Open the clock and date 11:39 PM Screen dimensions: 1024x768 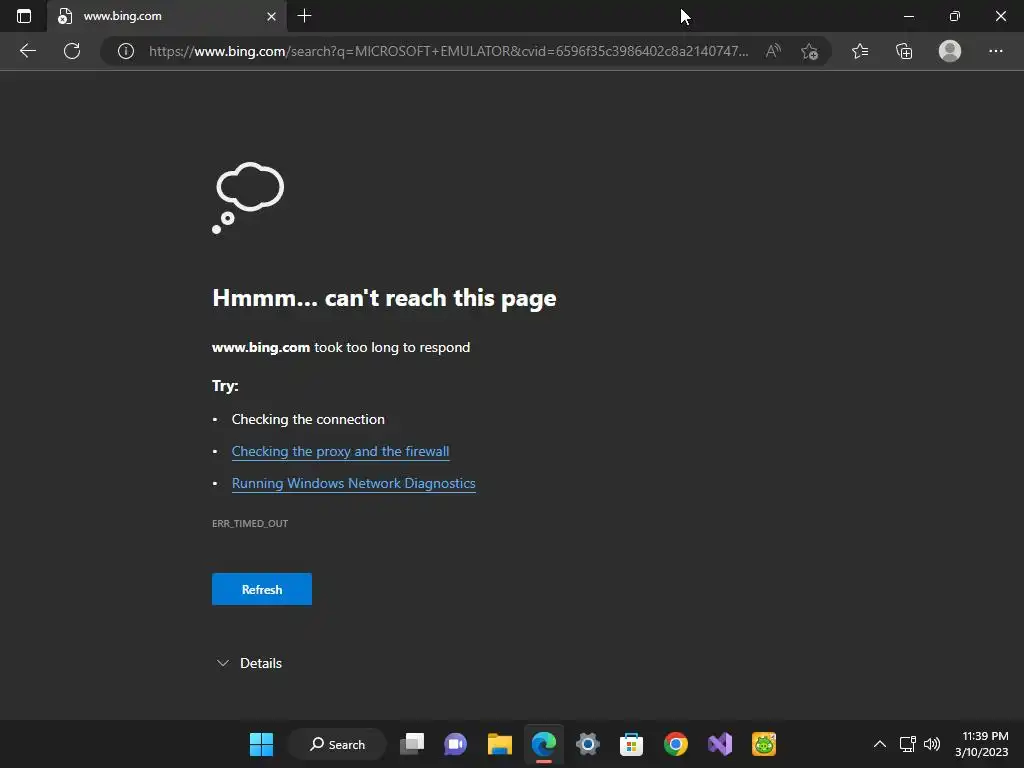pyautogui.click(x=982, y=744)
